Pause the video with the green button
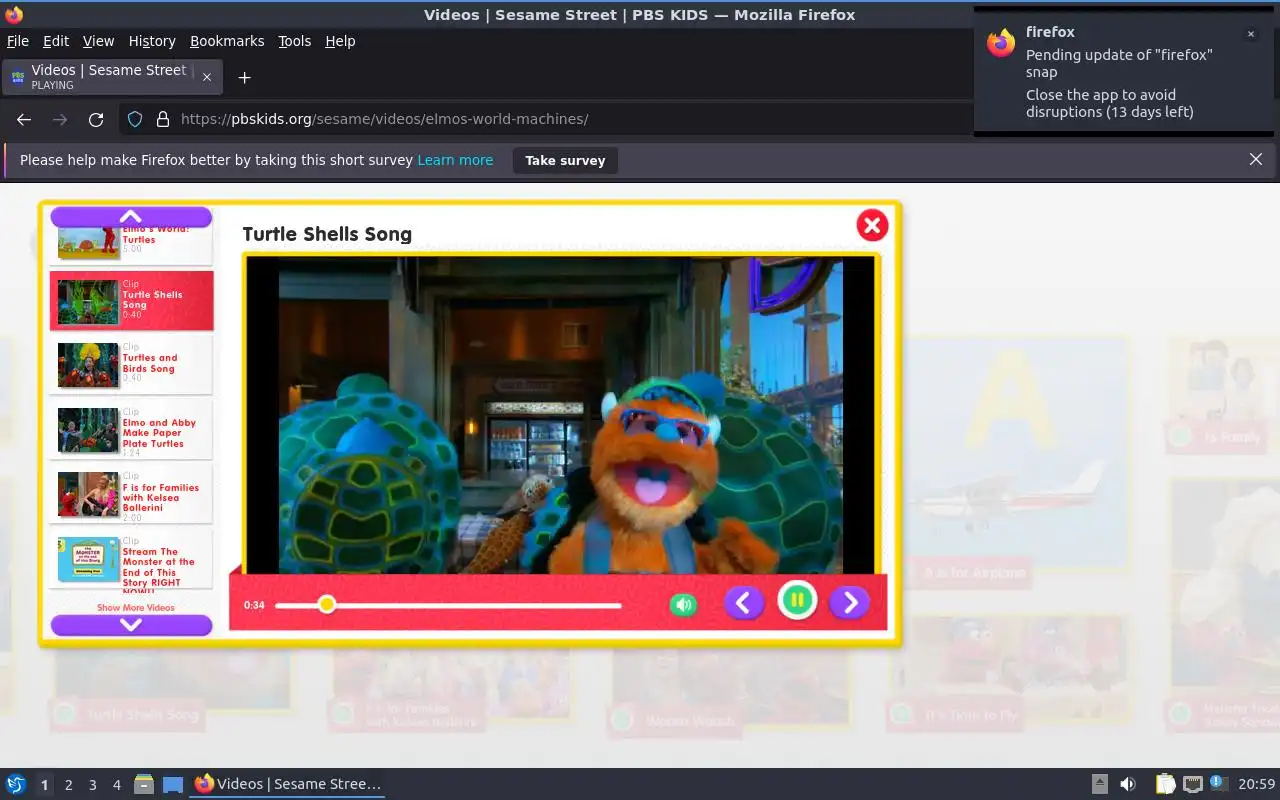 [797, 600]
